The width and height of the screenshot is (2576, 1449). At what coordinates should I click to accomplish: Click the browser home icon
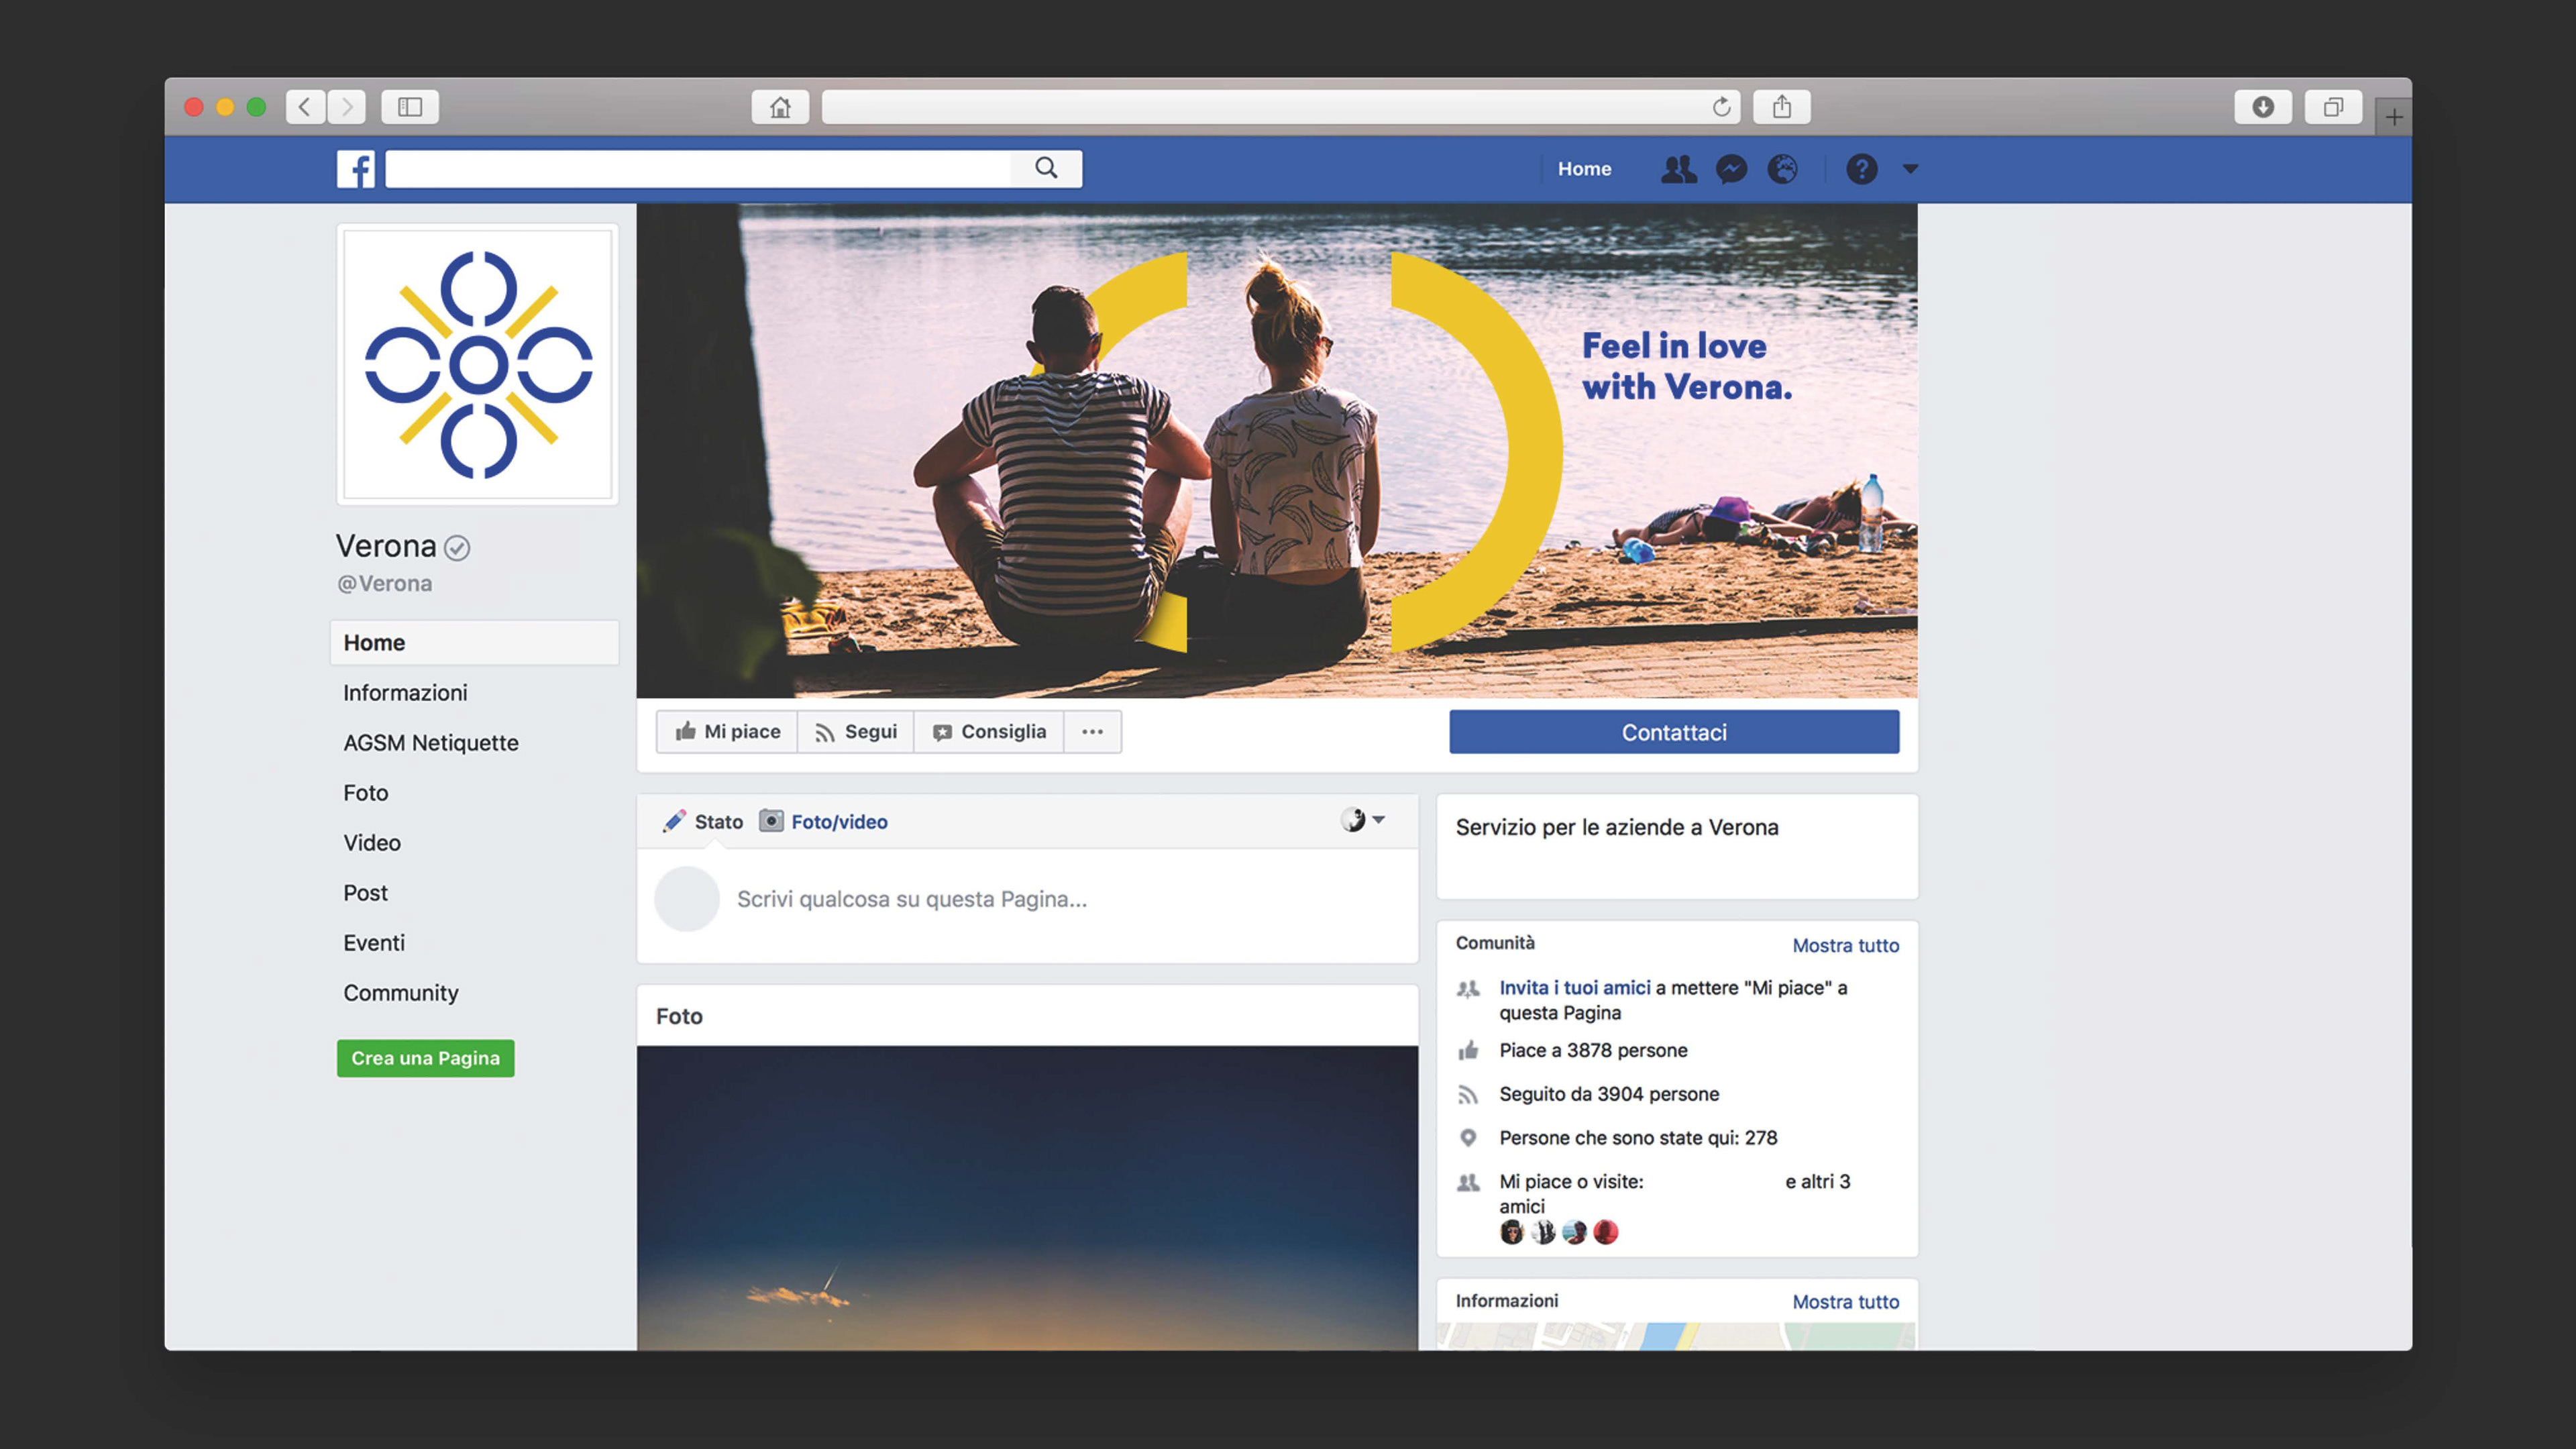pos(780,107)
